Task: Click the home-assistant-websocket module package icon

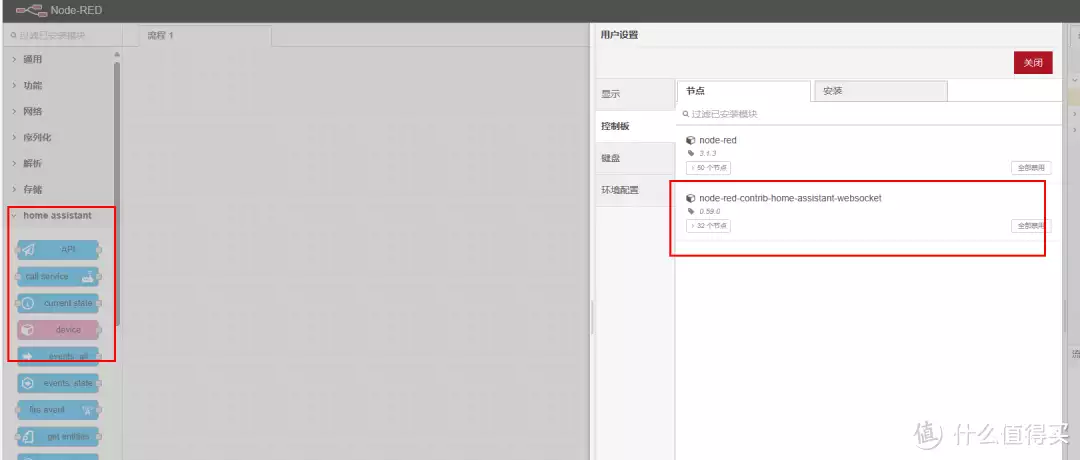Action: (691, 198)
